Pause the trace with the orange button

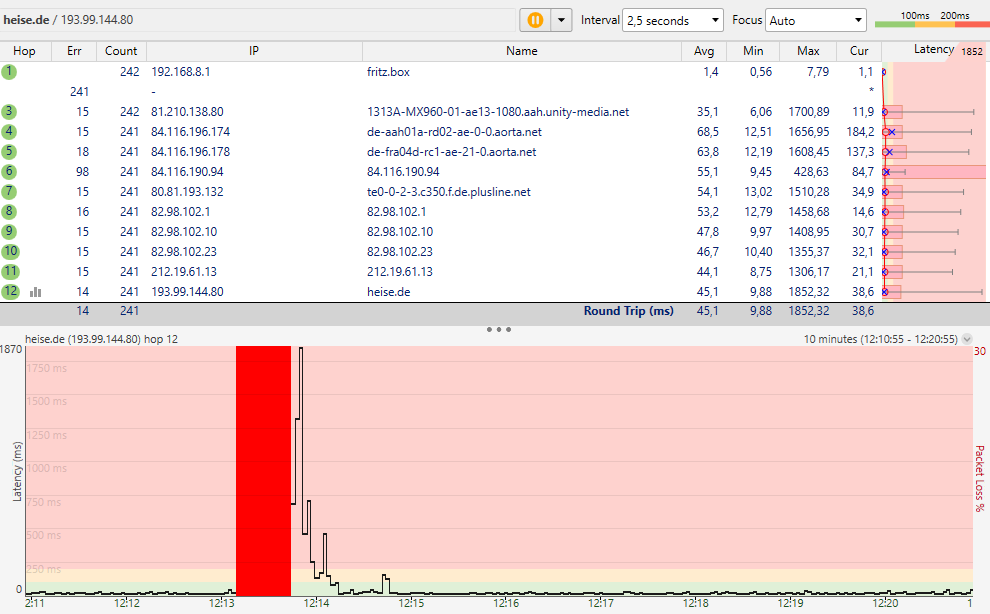[535, 20]
